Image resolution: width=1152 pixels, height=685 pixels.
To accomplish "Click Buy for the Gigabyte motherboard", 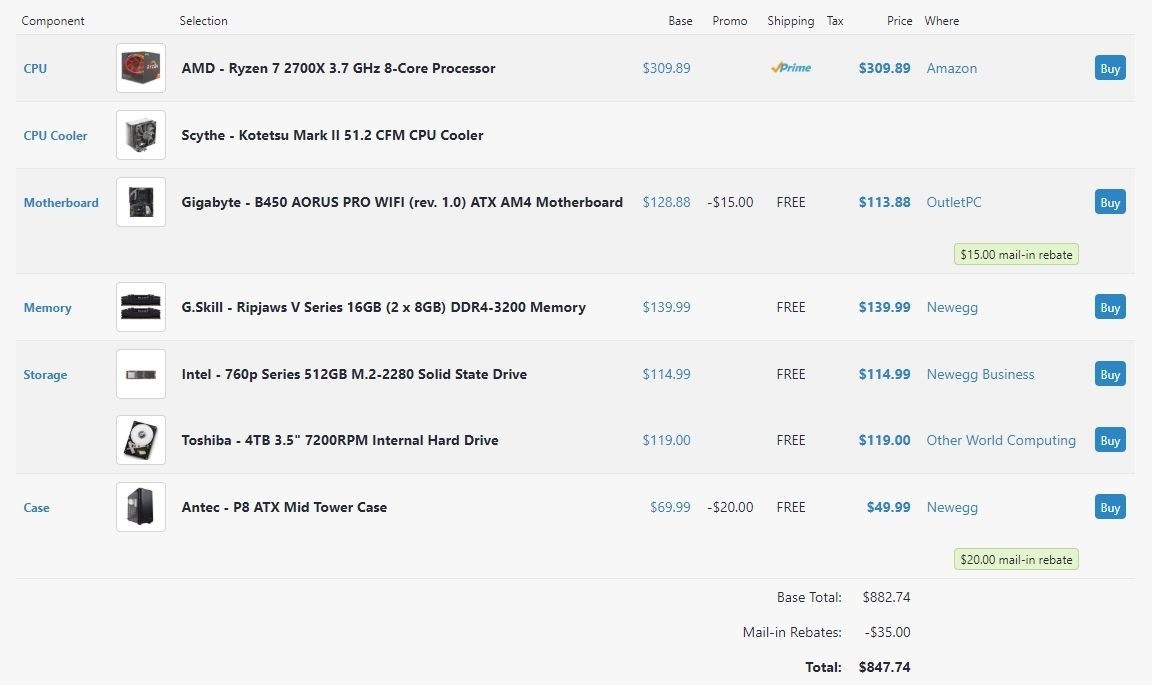I will [1110, 202].
